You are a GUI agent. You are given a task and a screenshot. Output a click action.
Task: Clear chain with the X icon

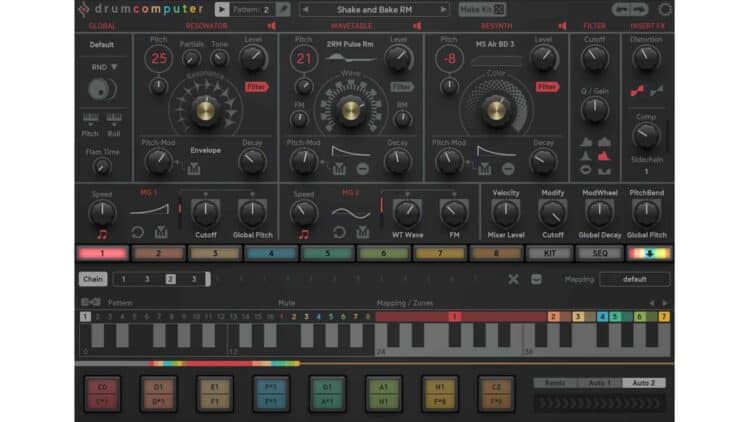point(513,279)
